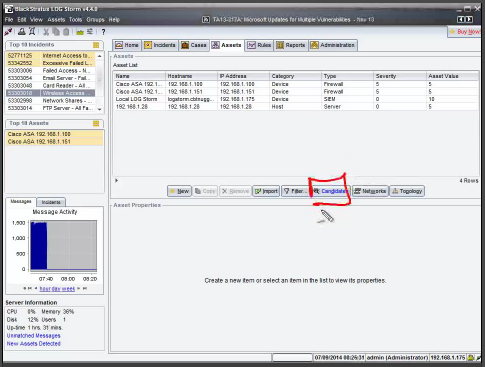Click the Networks button

click(370, 191)
